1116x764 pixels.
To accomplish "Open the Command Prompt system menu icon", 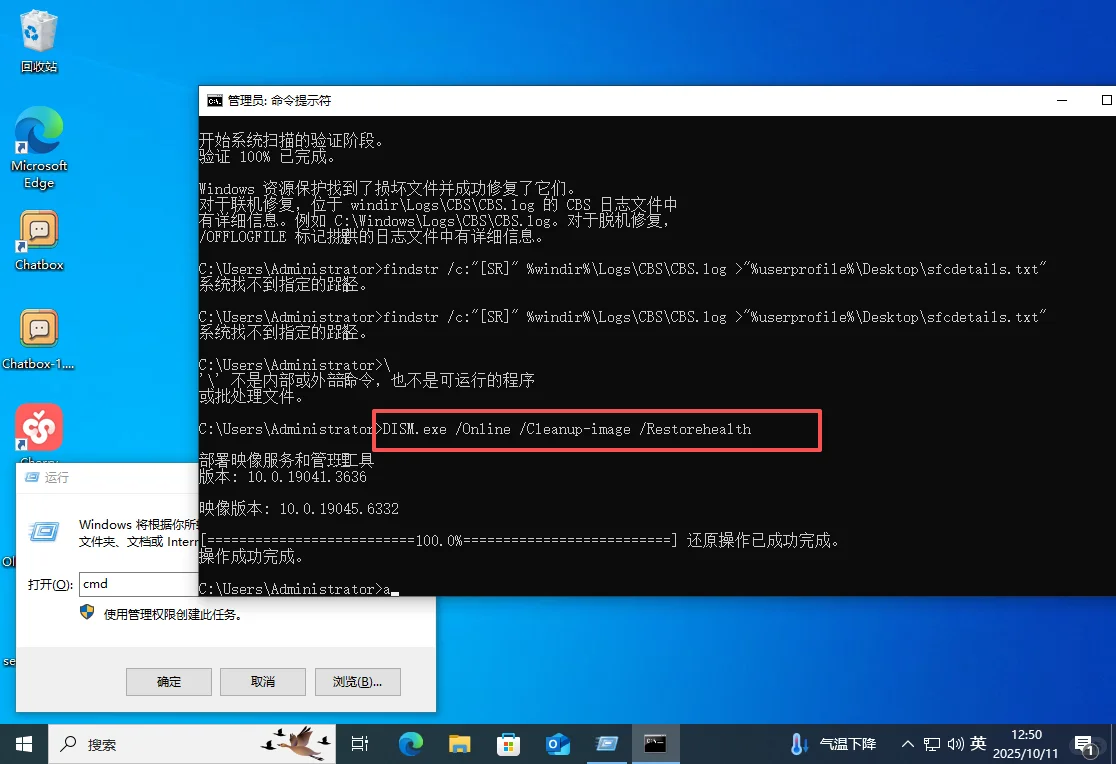I will [213, 100].
